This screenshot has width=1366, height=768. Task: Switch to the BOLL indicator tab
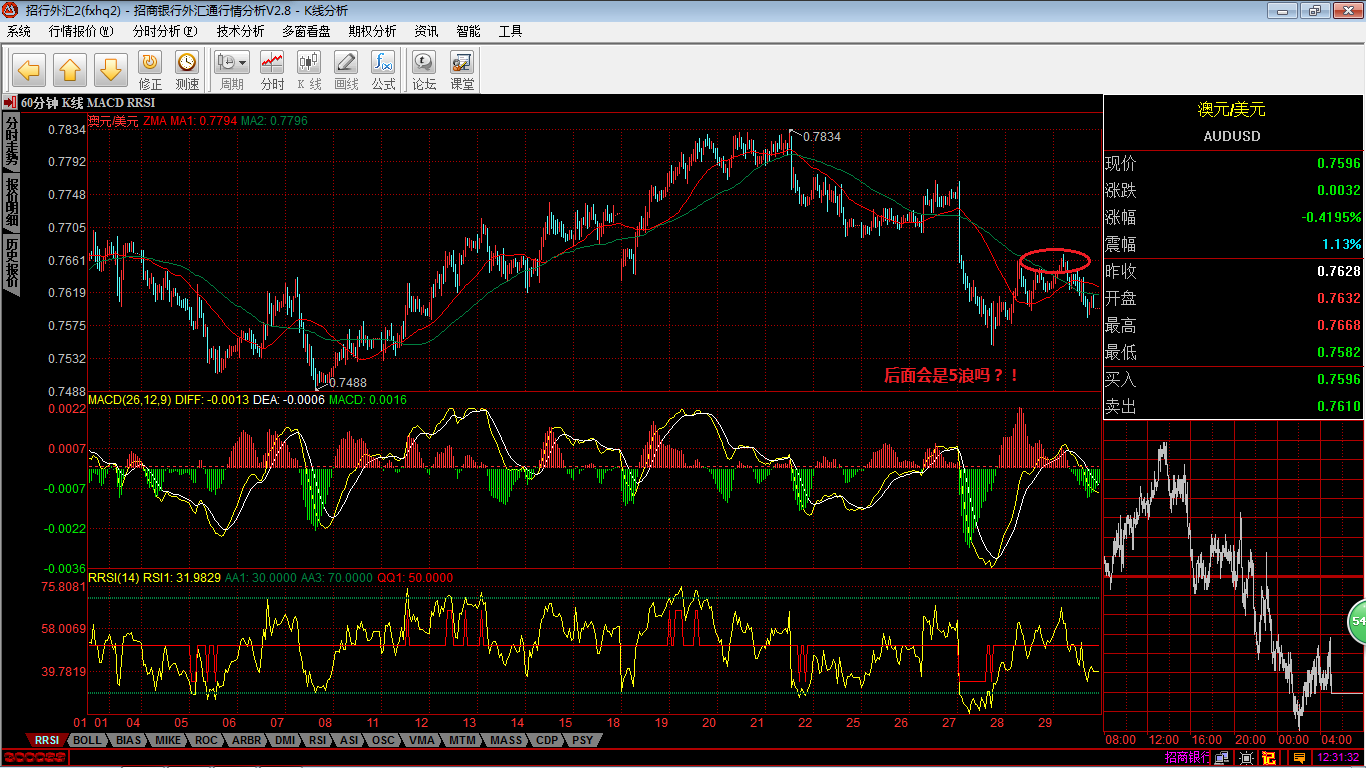coord(87,740)
